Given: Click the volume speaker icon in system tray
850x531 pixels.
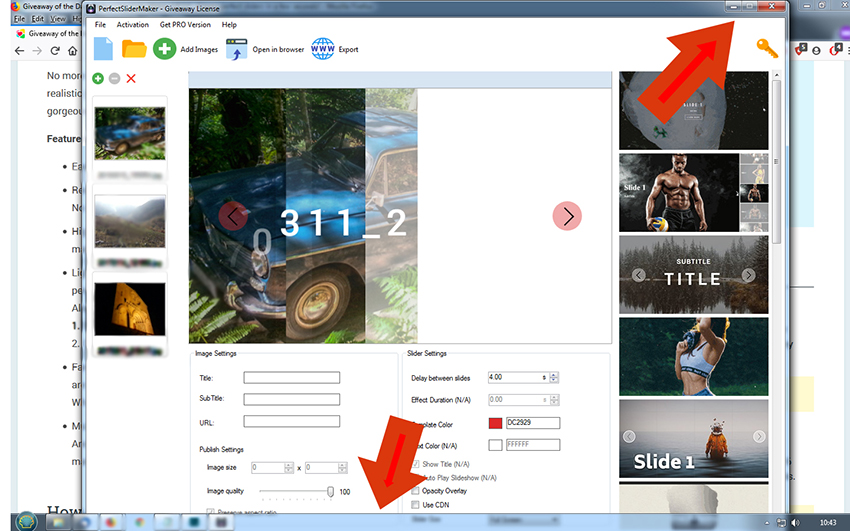Looking at the screenshot, I should point(795,522).
